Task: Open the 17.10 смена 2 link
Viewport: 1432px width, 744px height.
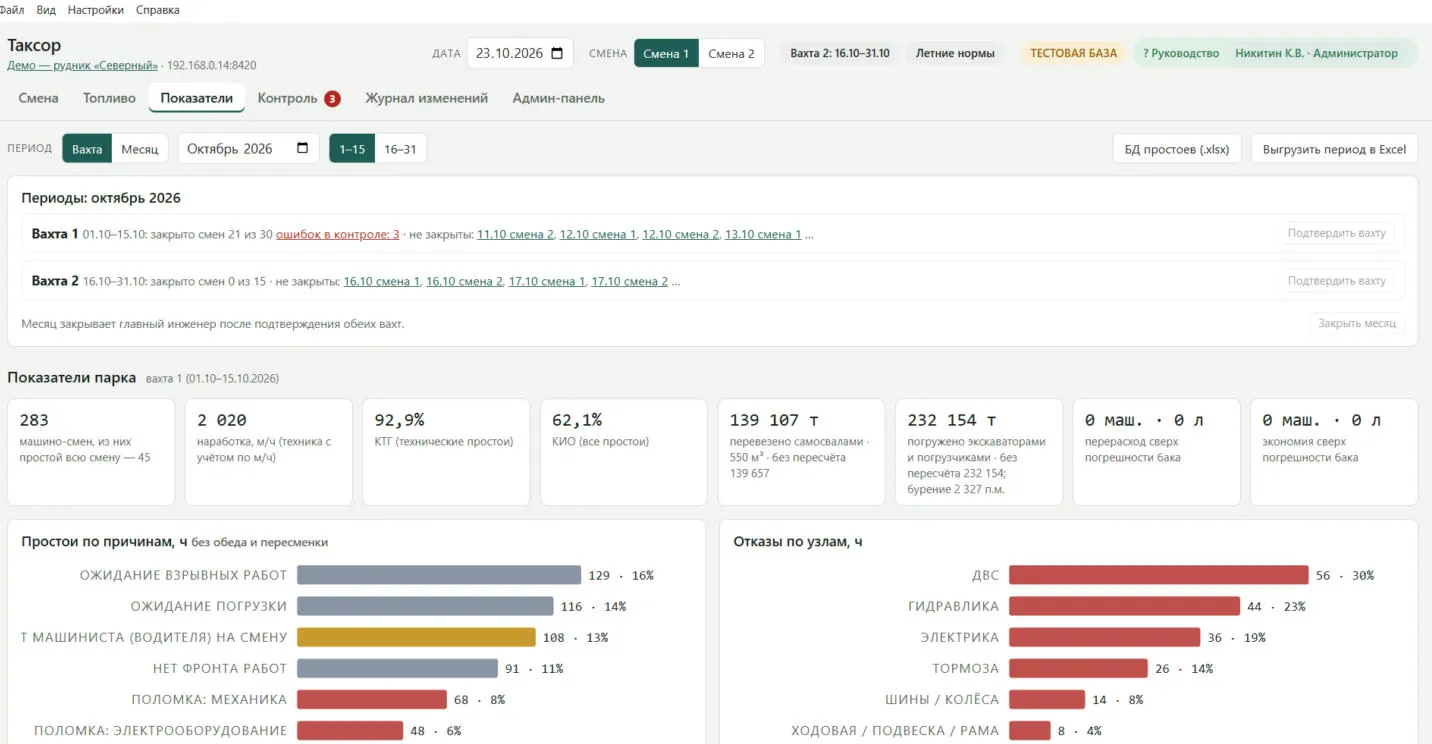Action: pyautogui.click(x=630, y=282)
